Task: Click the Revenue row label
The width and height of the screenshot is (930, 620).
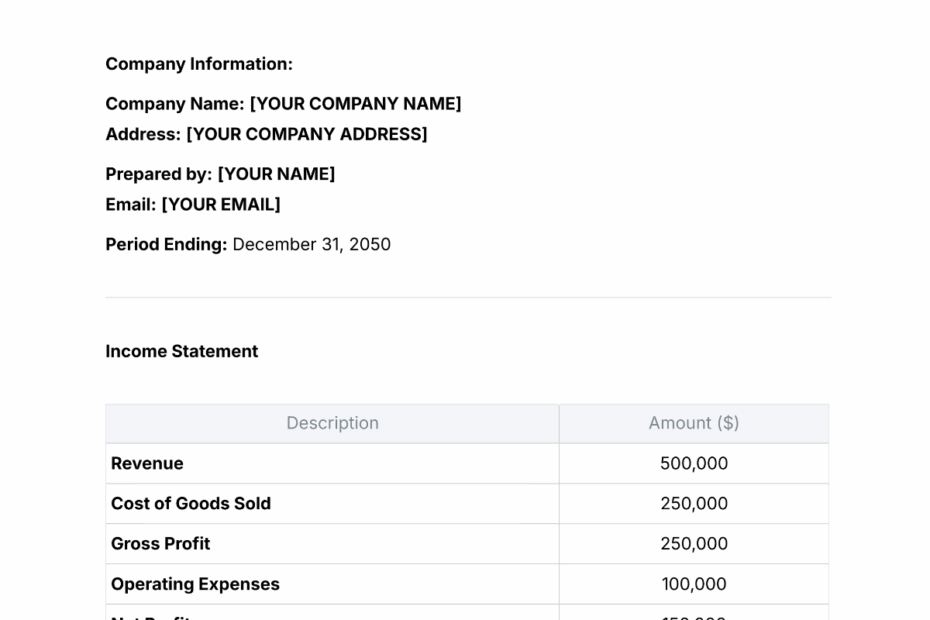Action: pyautogui.click(x=147, y=463)
